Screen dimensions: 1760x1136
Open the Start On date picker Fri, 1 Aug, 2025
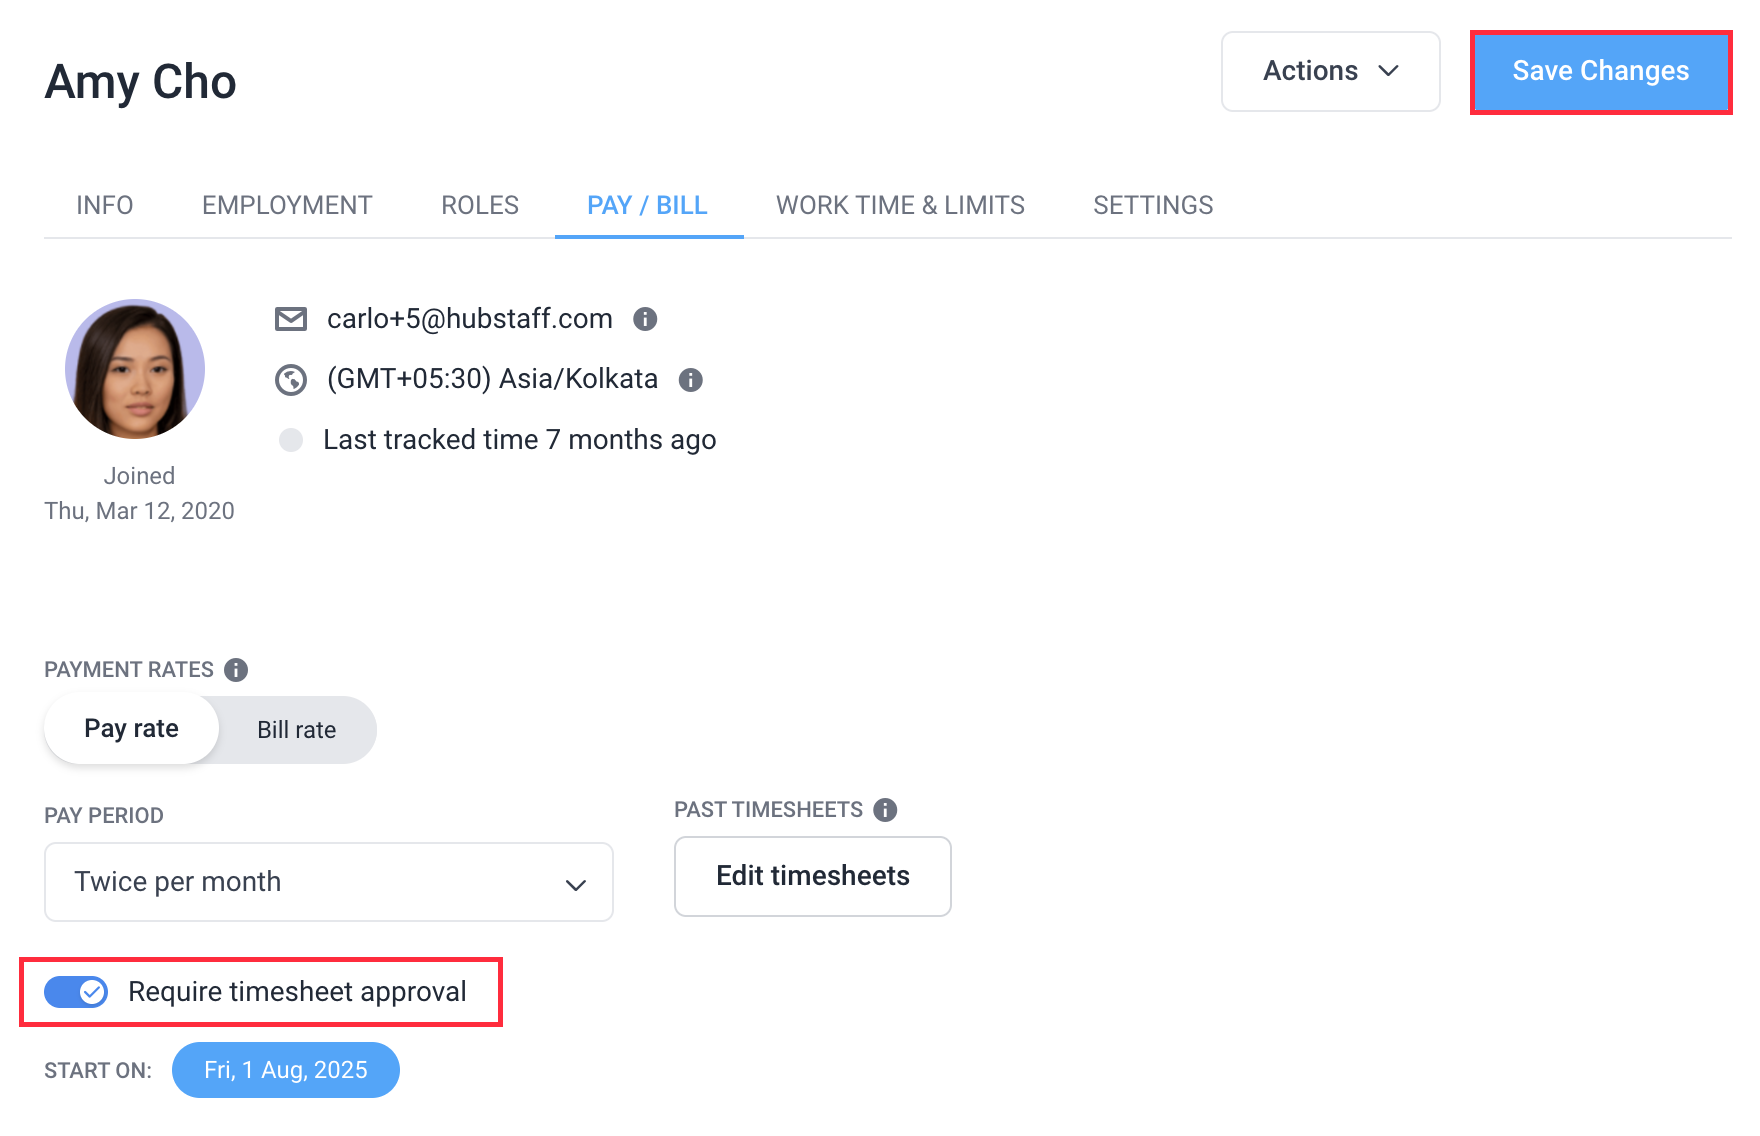pos(286,1070)
